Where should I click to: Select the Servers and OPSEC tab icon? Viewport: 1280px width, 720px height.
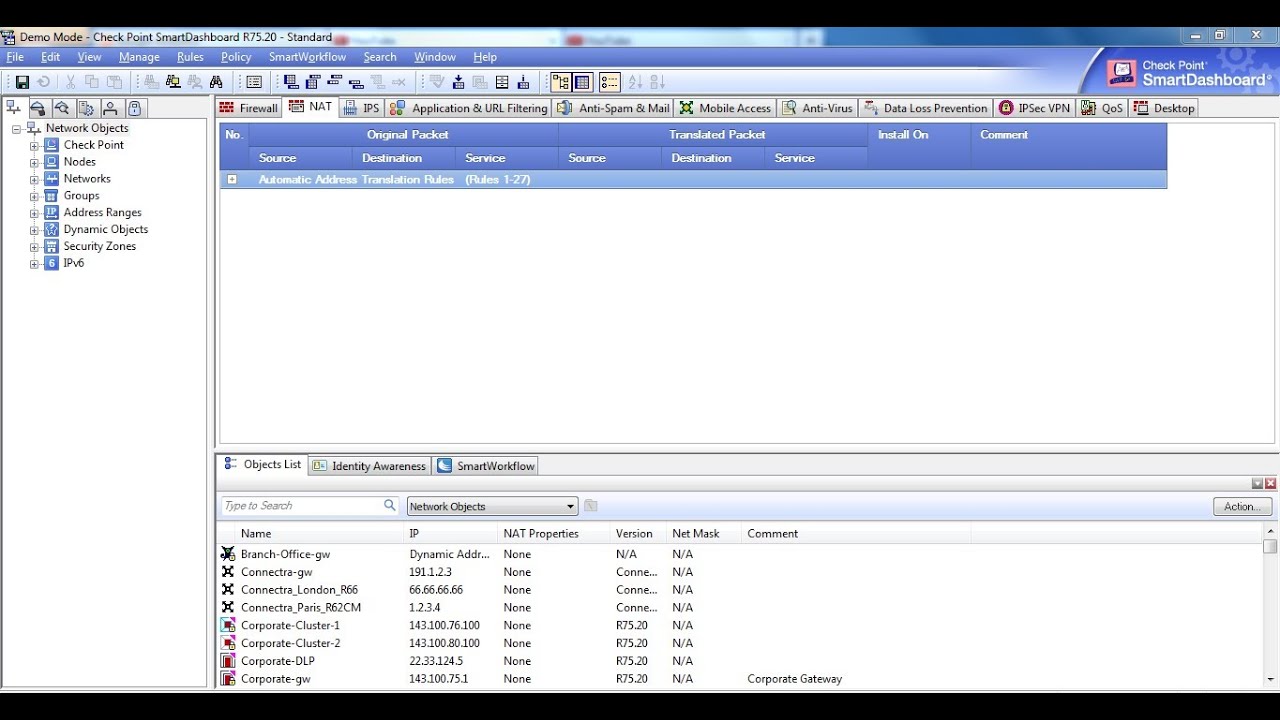86,108
